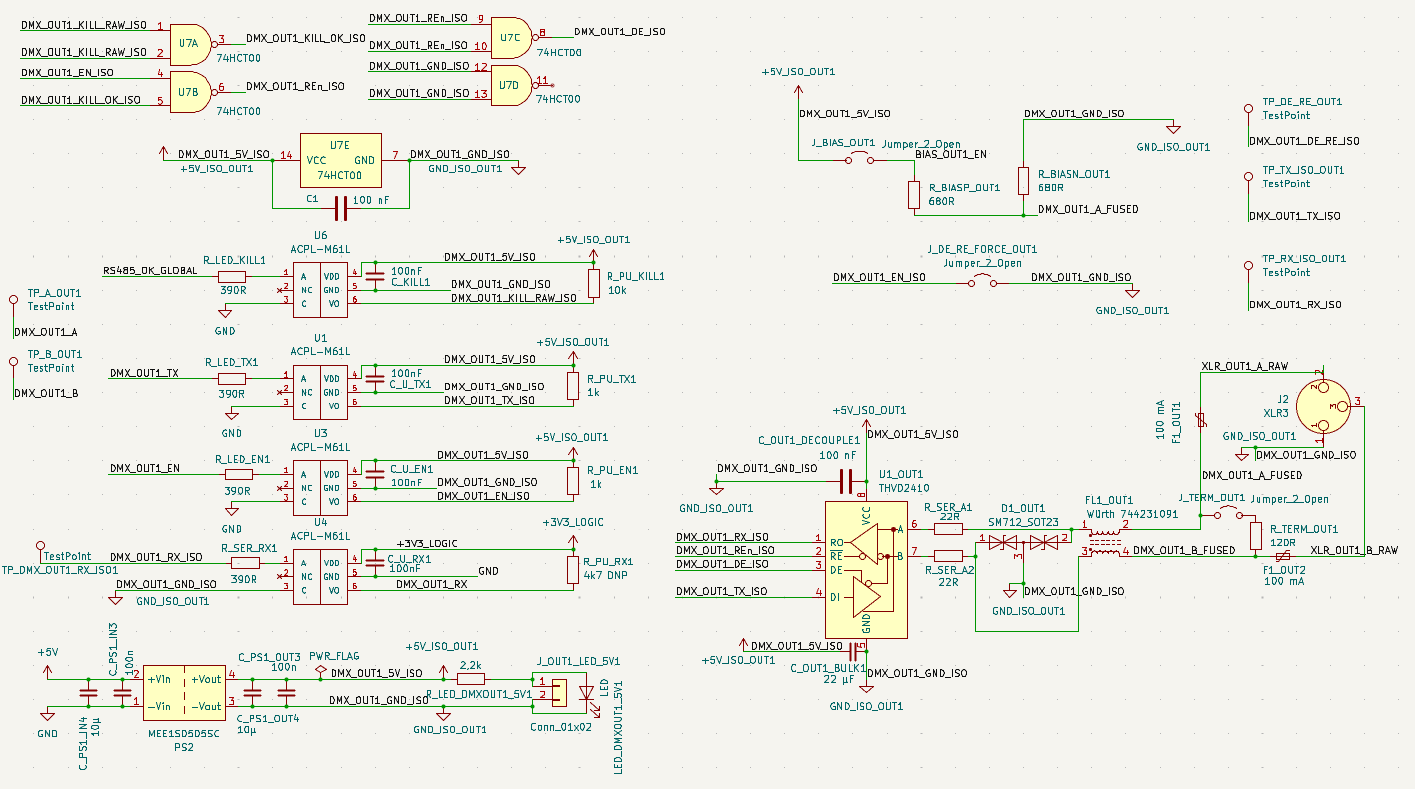Select the FL1_OUT1 common-mode choke symbol
This screenshot has height=789, width=1415.
(1105, 541)
